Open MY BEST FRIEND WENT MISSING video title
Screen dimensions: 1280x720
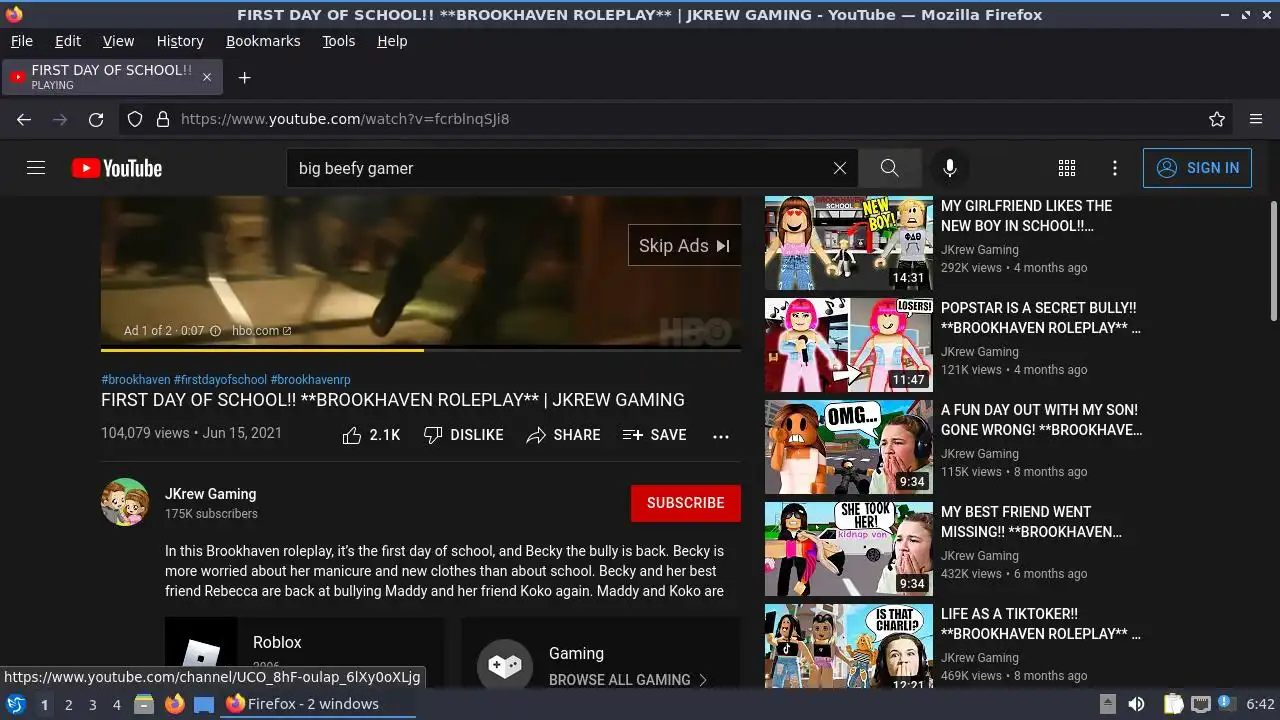[x=1031, y=522]
